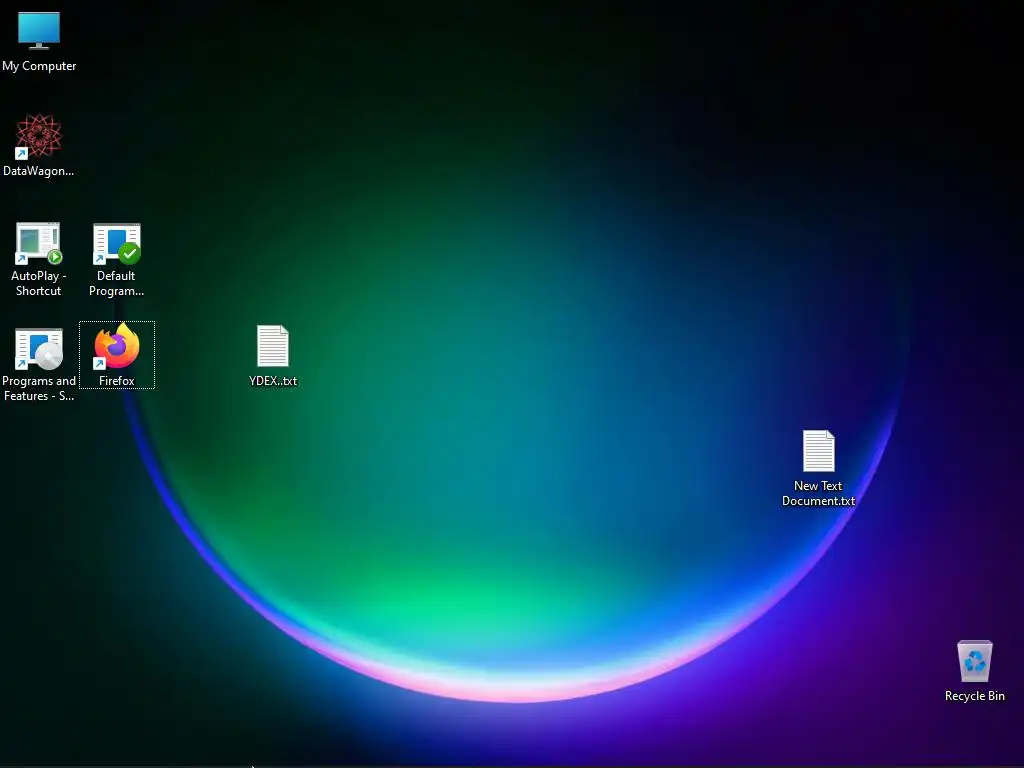Click the Programs and Features shortcut icon

click(39, 348)
